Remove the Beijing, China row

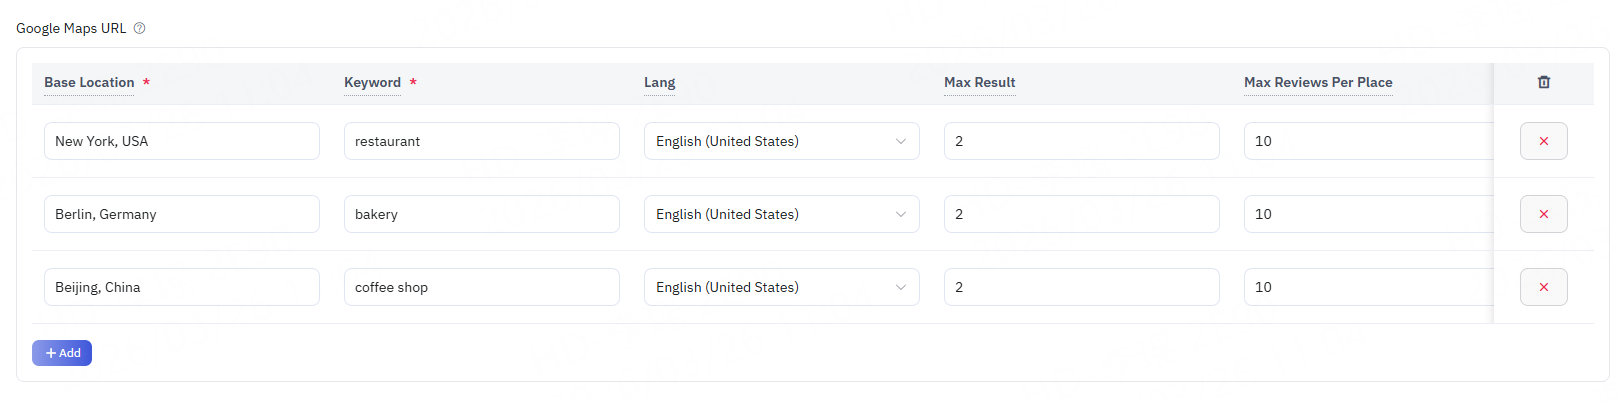(x=1543, y=287)
